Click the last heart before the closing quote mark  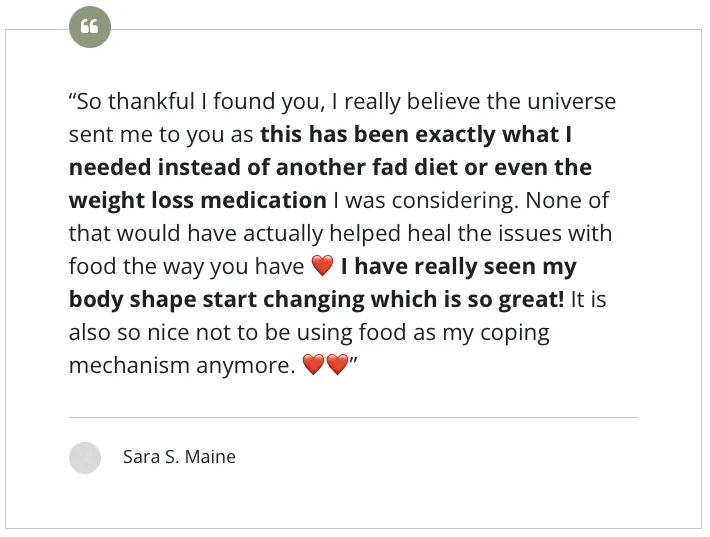click(338, 366)
